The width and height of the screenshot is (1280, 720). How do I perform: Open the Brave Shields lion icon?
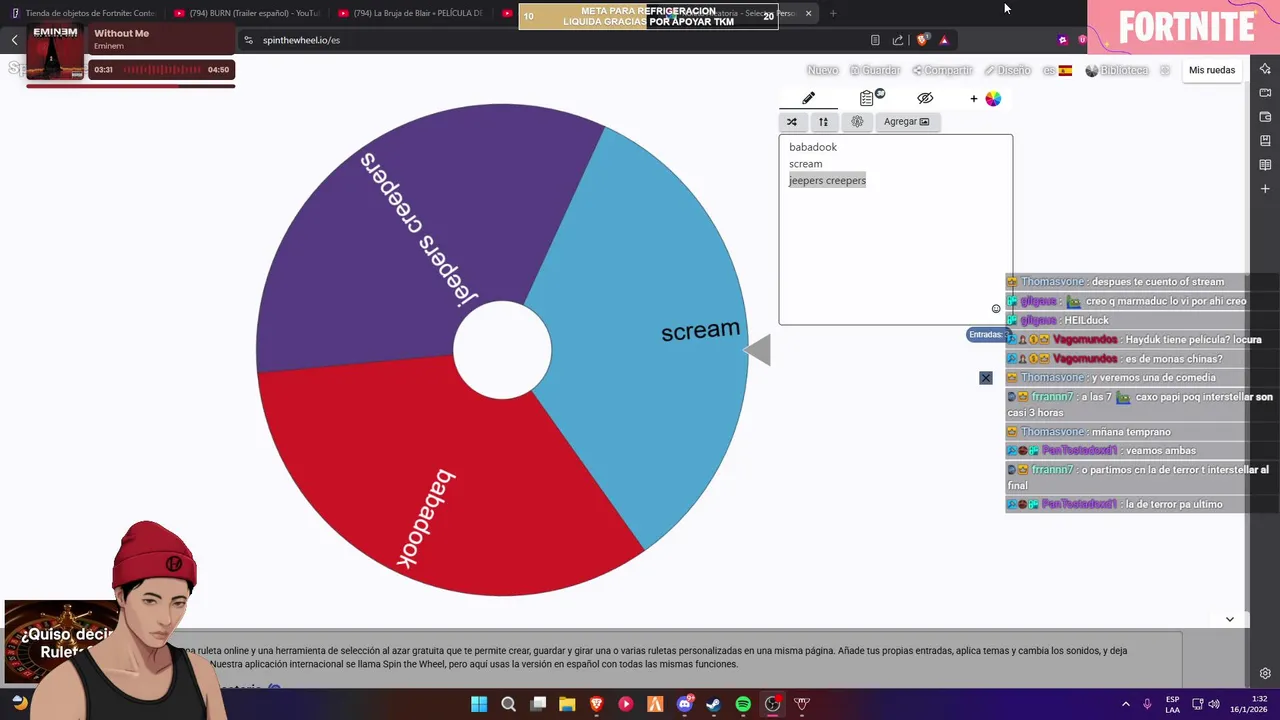pyautogui.click(x=922, y=40)
